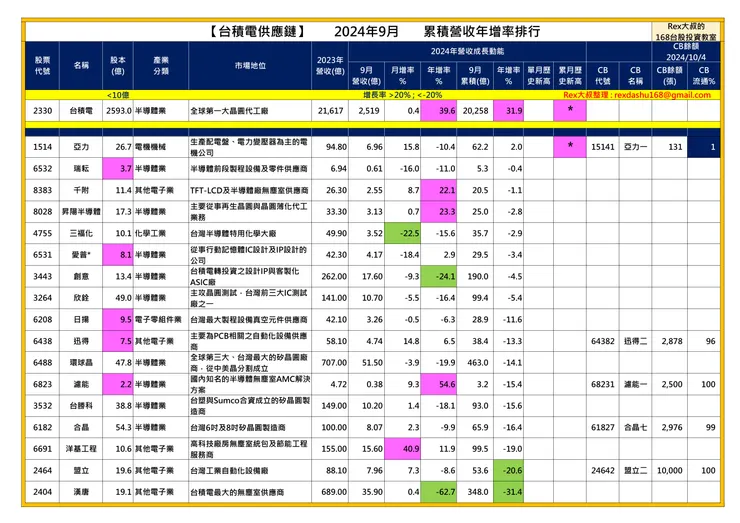Select the 產業分類 column header

coord(161,66)
